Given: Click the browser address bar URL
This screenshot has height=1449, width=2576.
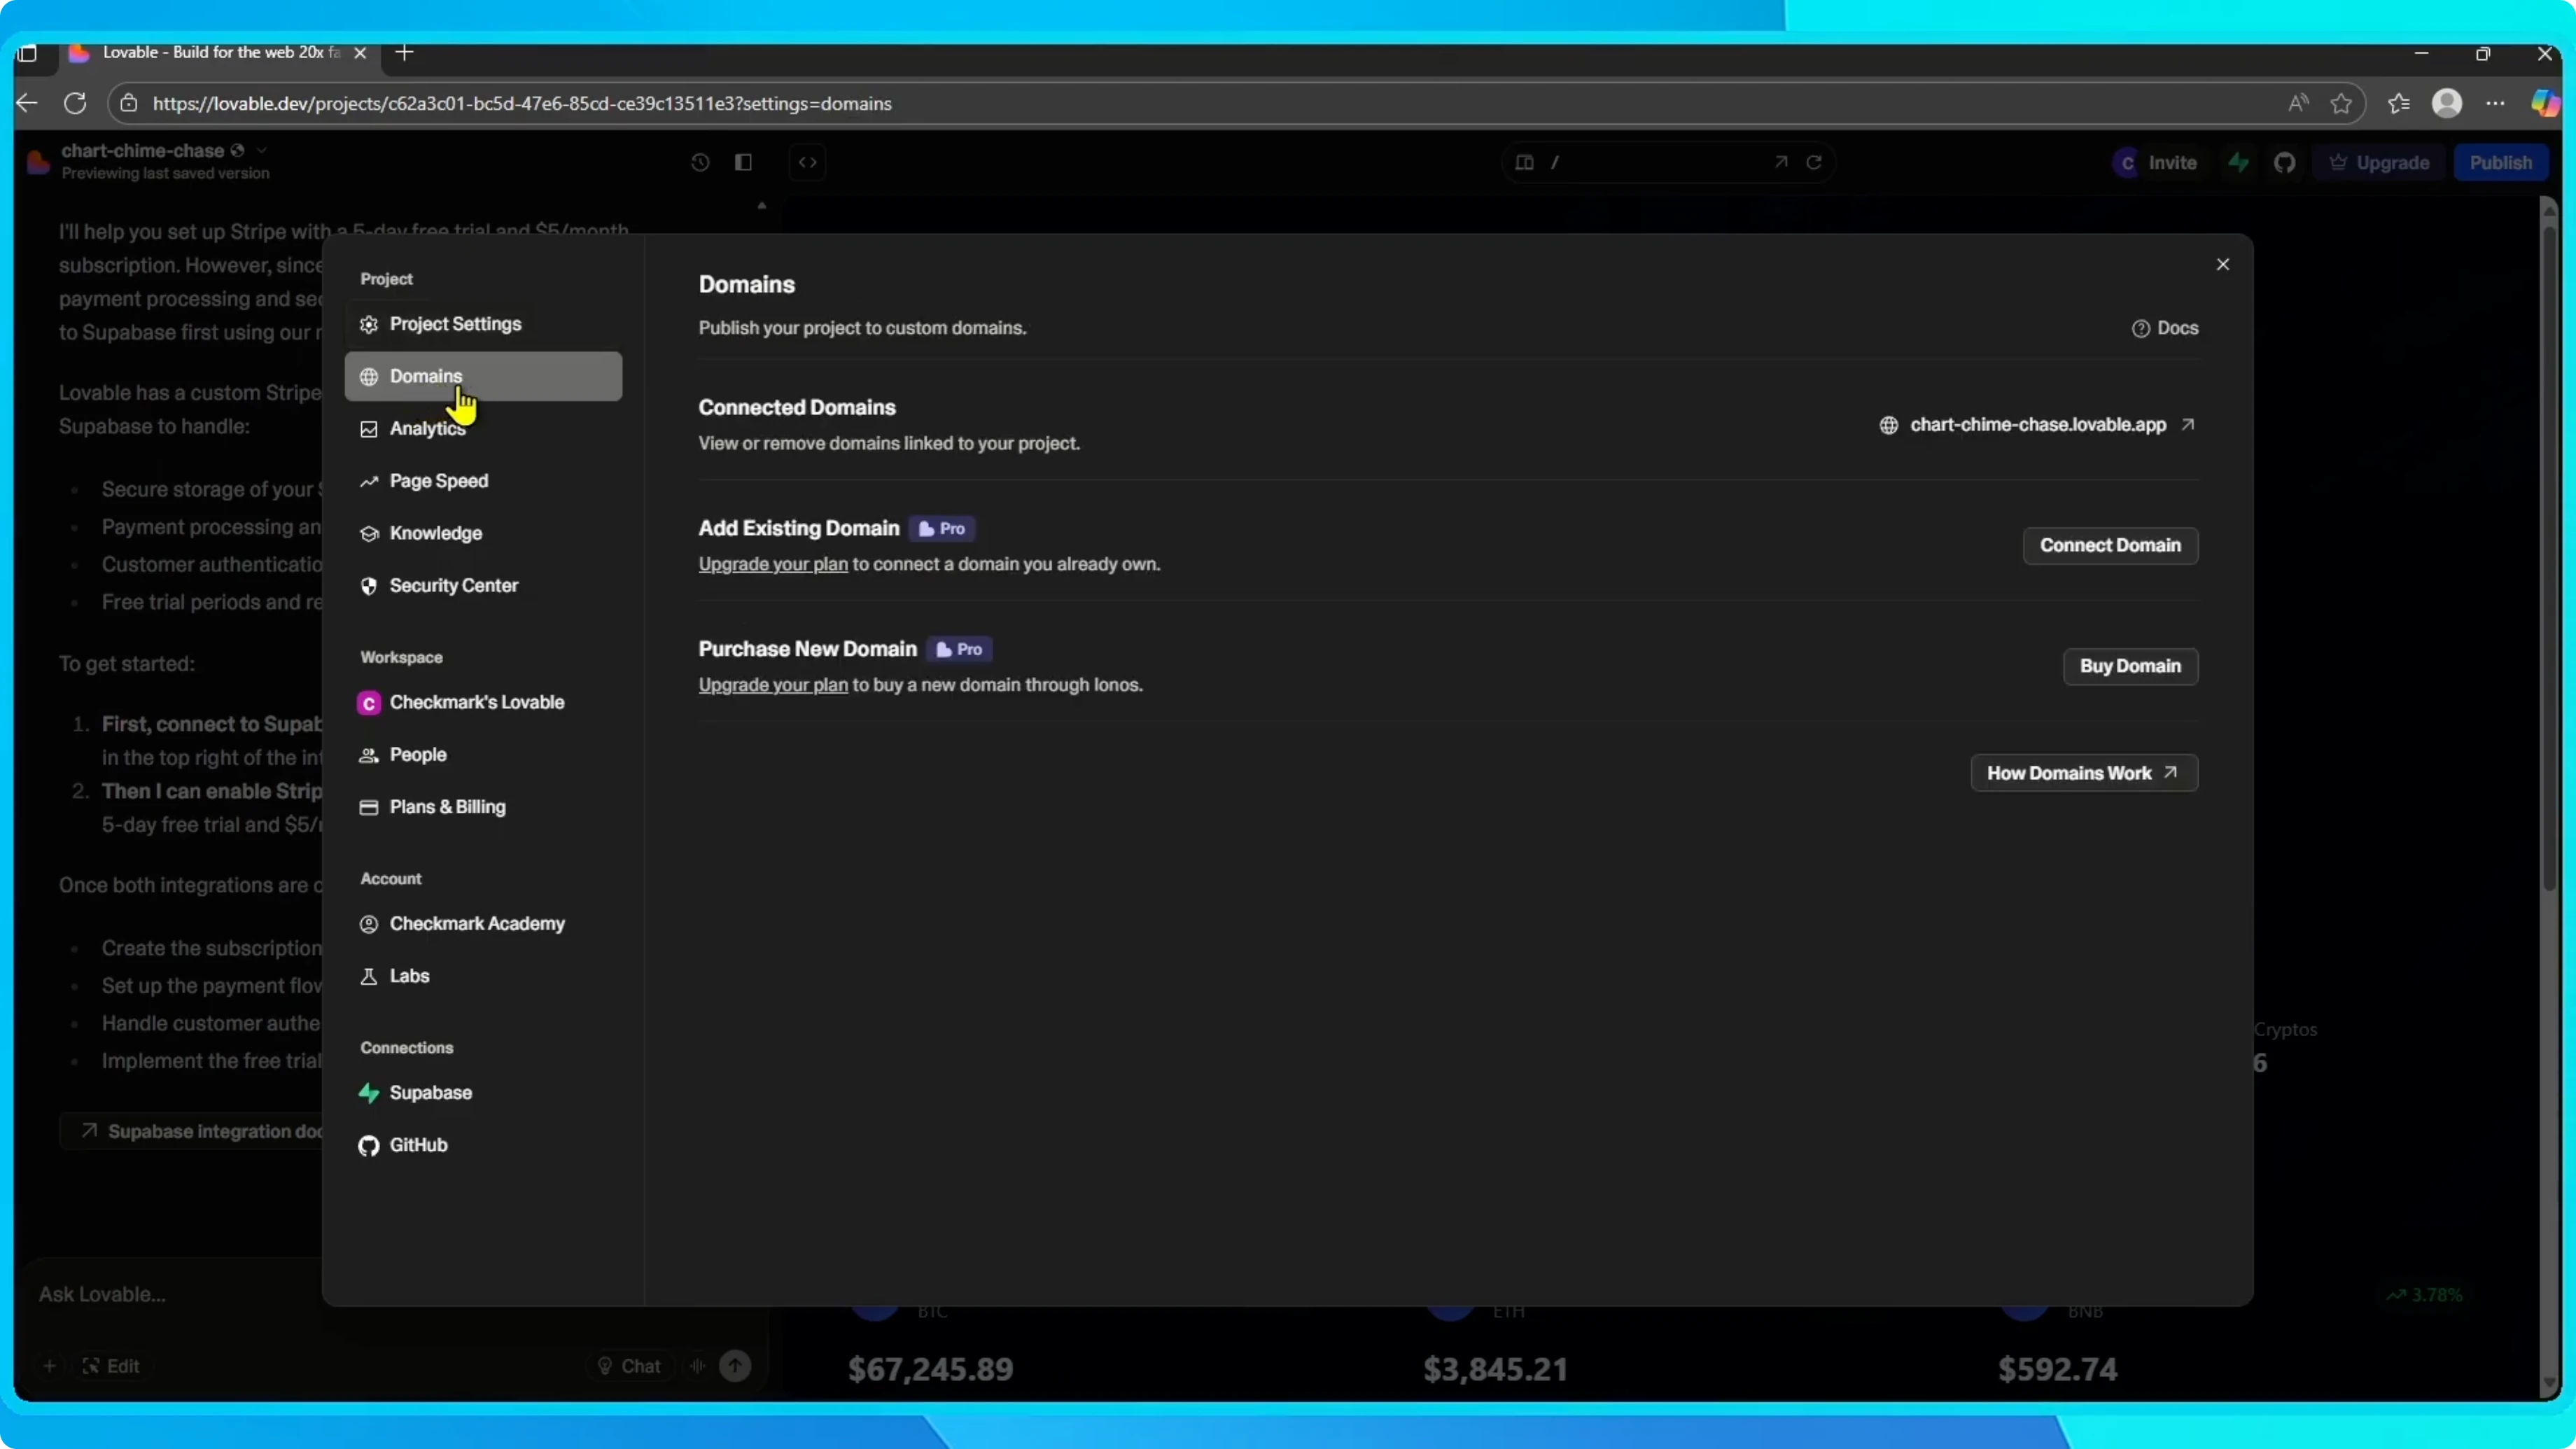Looking at the screenshot, I should coord(522,103).
